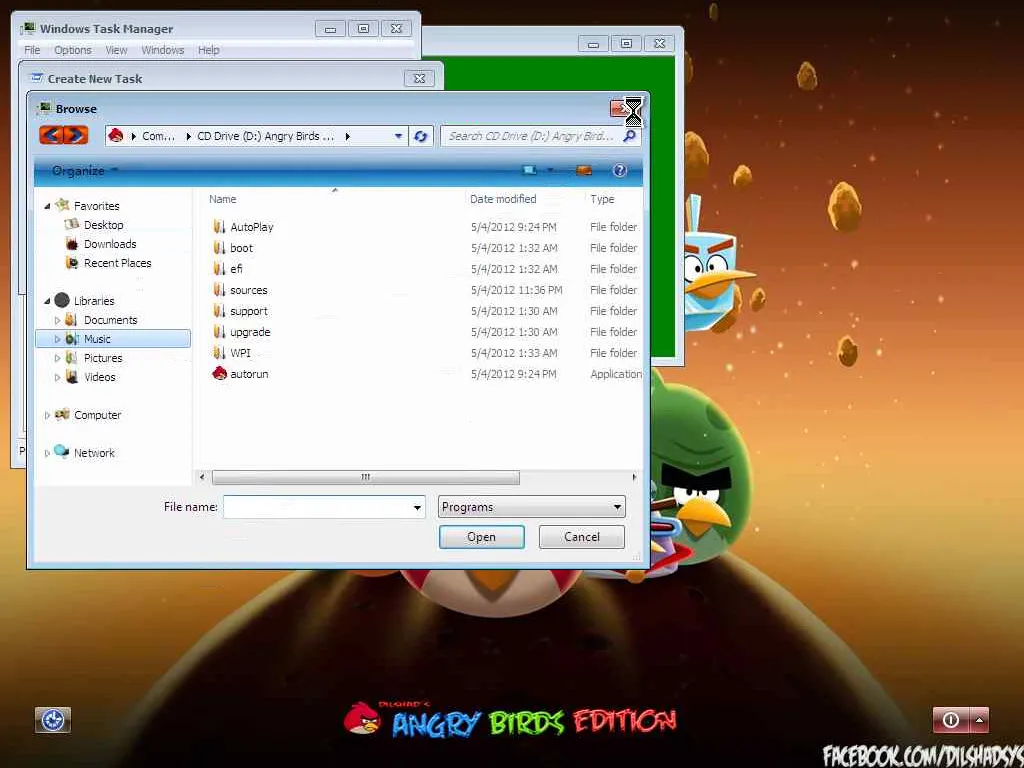Select the sources folder icon

point(219,289)
